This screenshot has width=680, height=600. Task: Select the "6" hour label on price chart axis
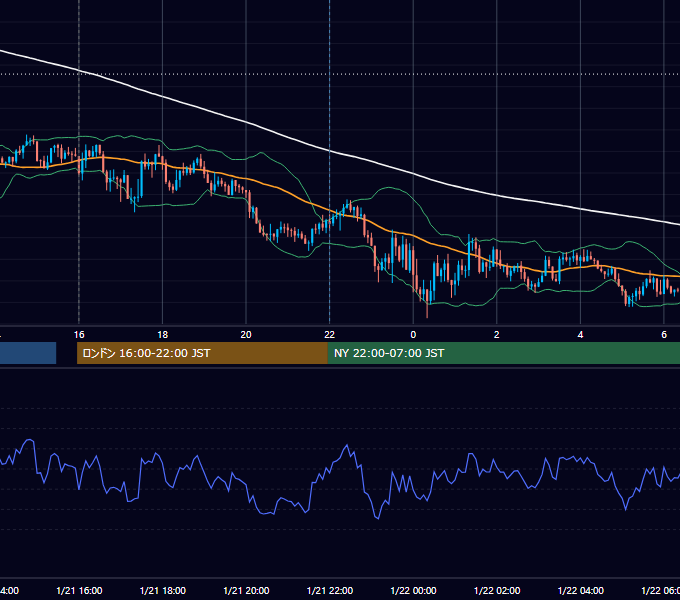(664, 335)
